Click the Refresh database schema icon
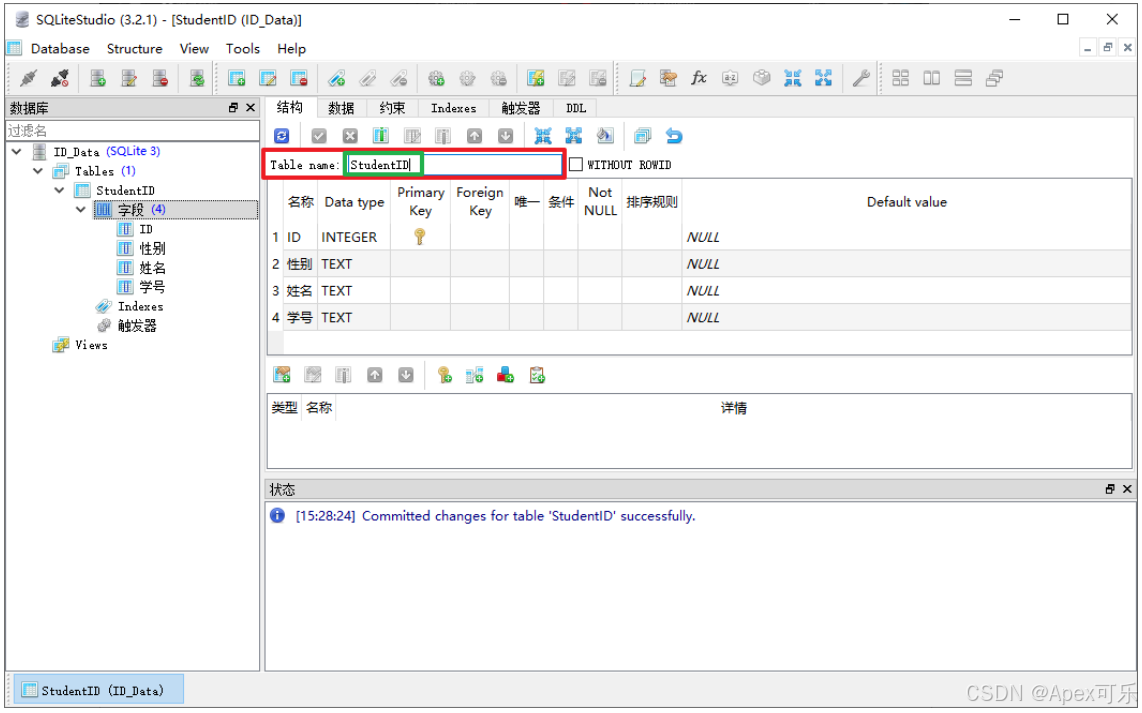1142x713 pixels. pos(197,78)
